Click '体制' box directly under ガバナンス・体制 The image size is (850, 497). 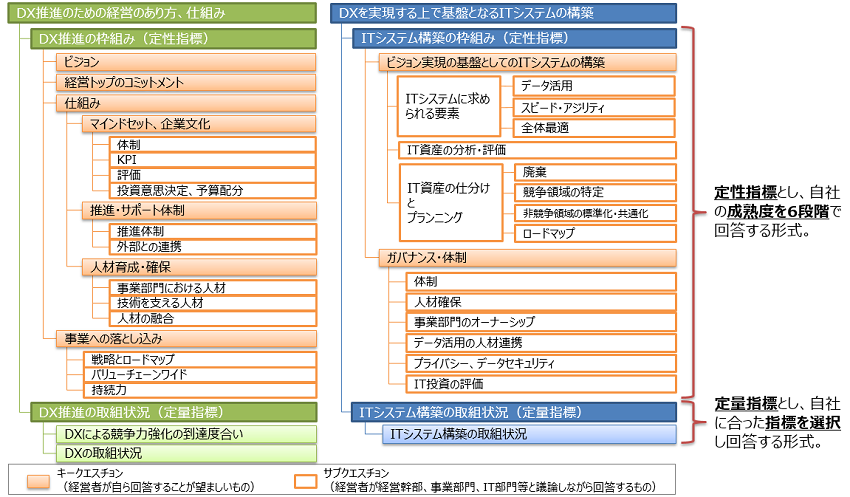click(x=541, y=282)
